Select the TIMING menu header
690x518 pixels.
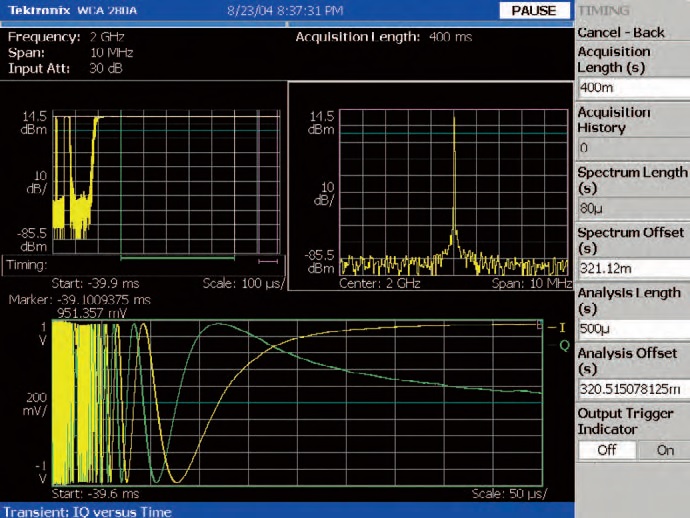(x=604, y=10)
